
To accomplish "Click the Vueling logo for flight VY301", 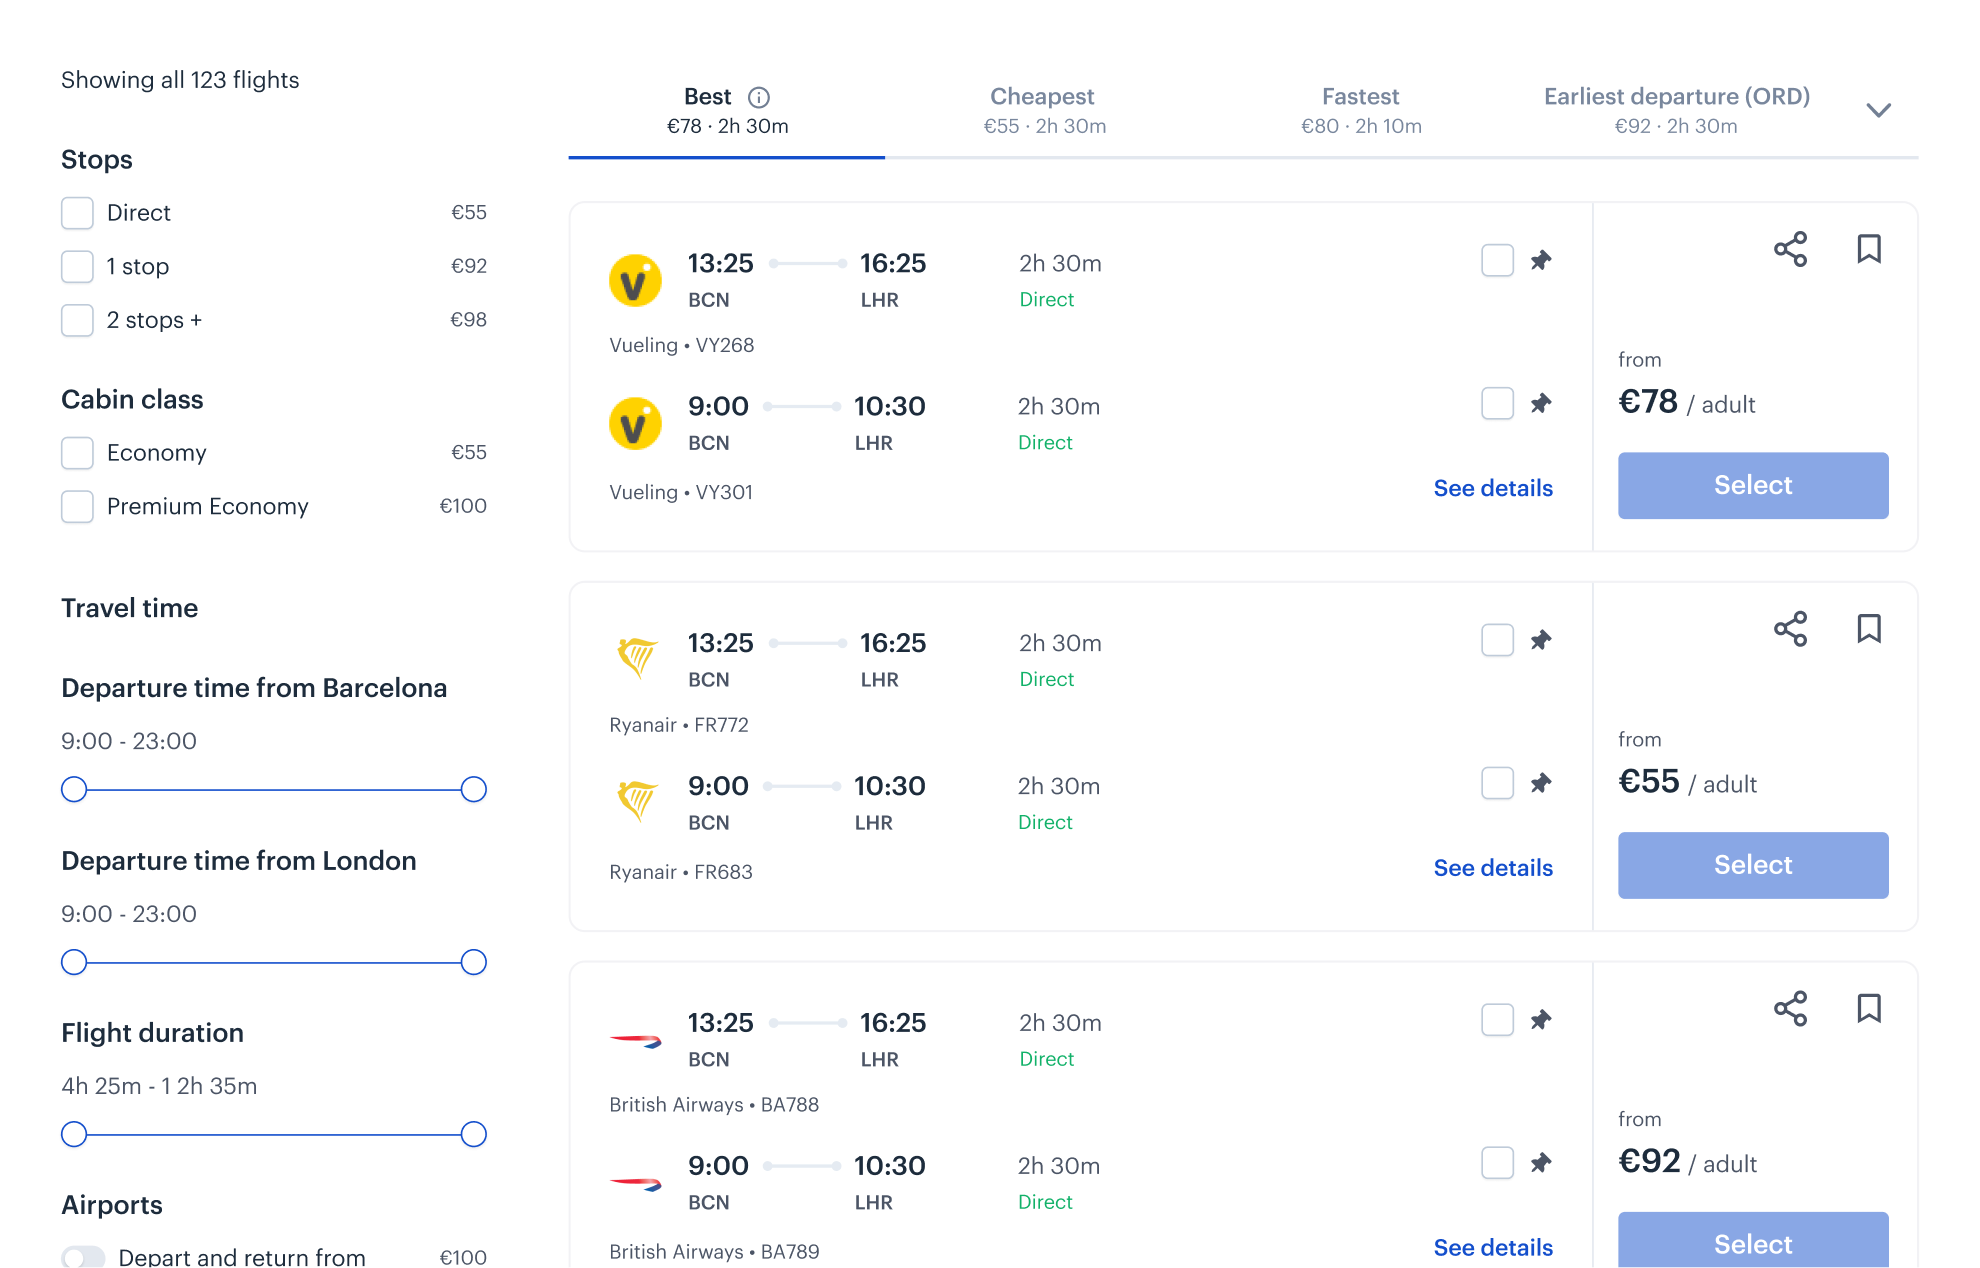I will [x=635, y=423].
